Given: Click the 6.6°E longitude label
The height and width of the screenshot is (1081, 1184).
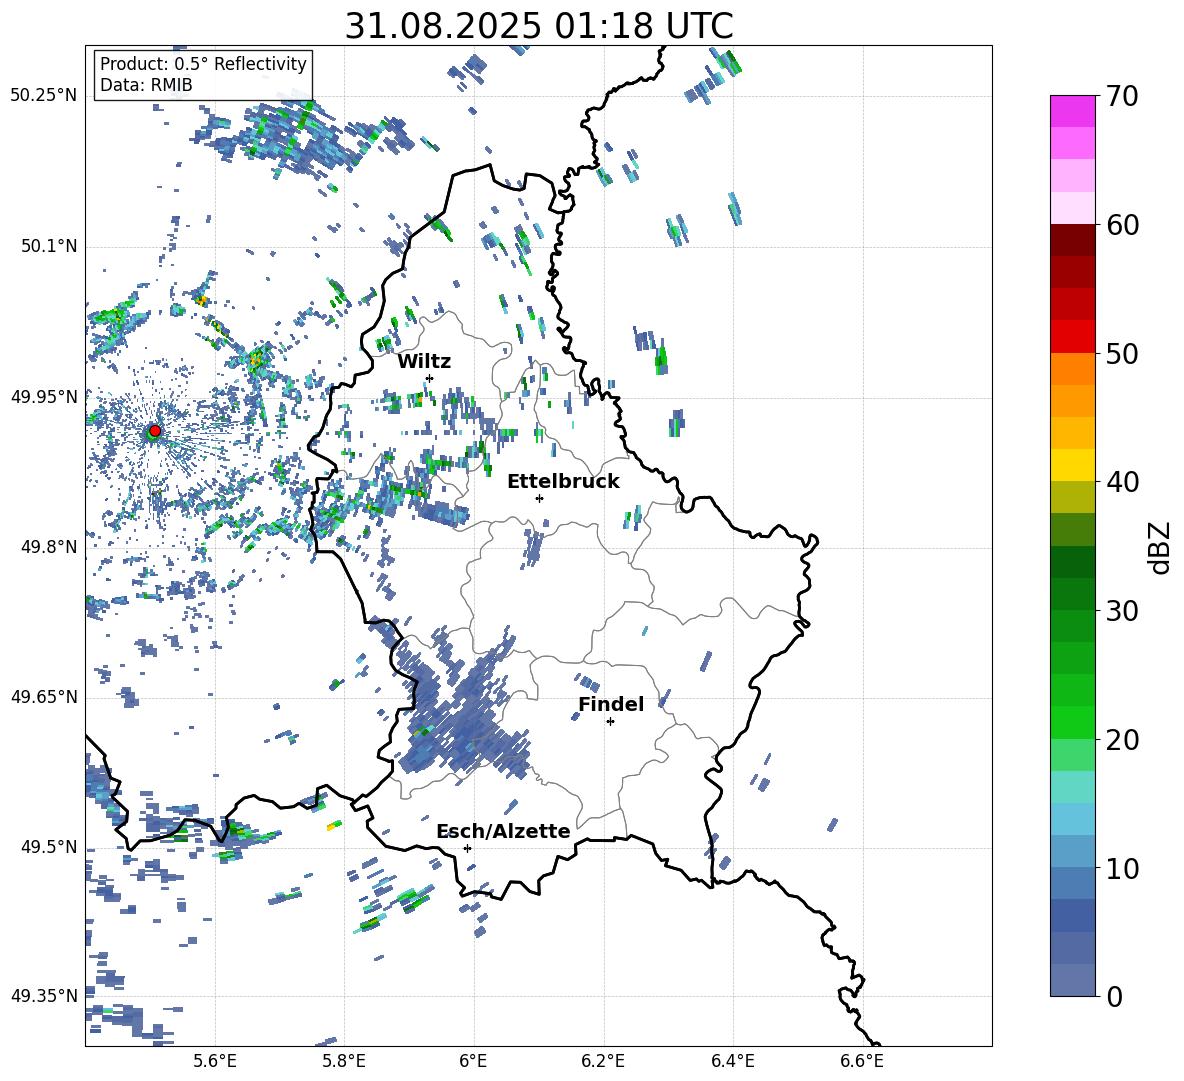Looking at the screenshot, I should click(862, 1061).
